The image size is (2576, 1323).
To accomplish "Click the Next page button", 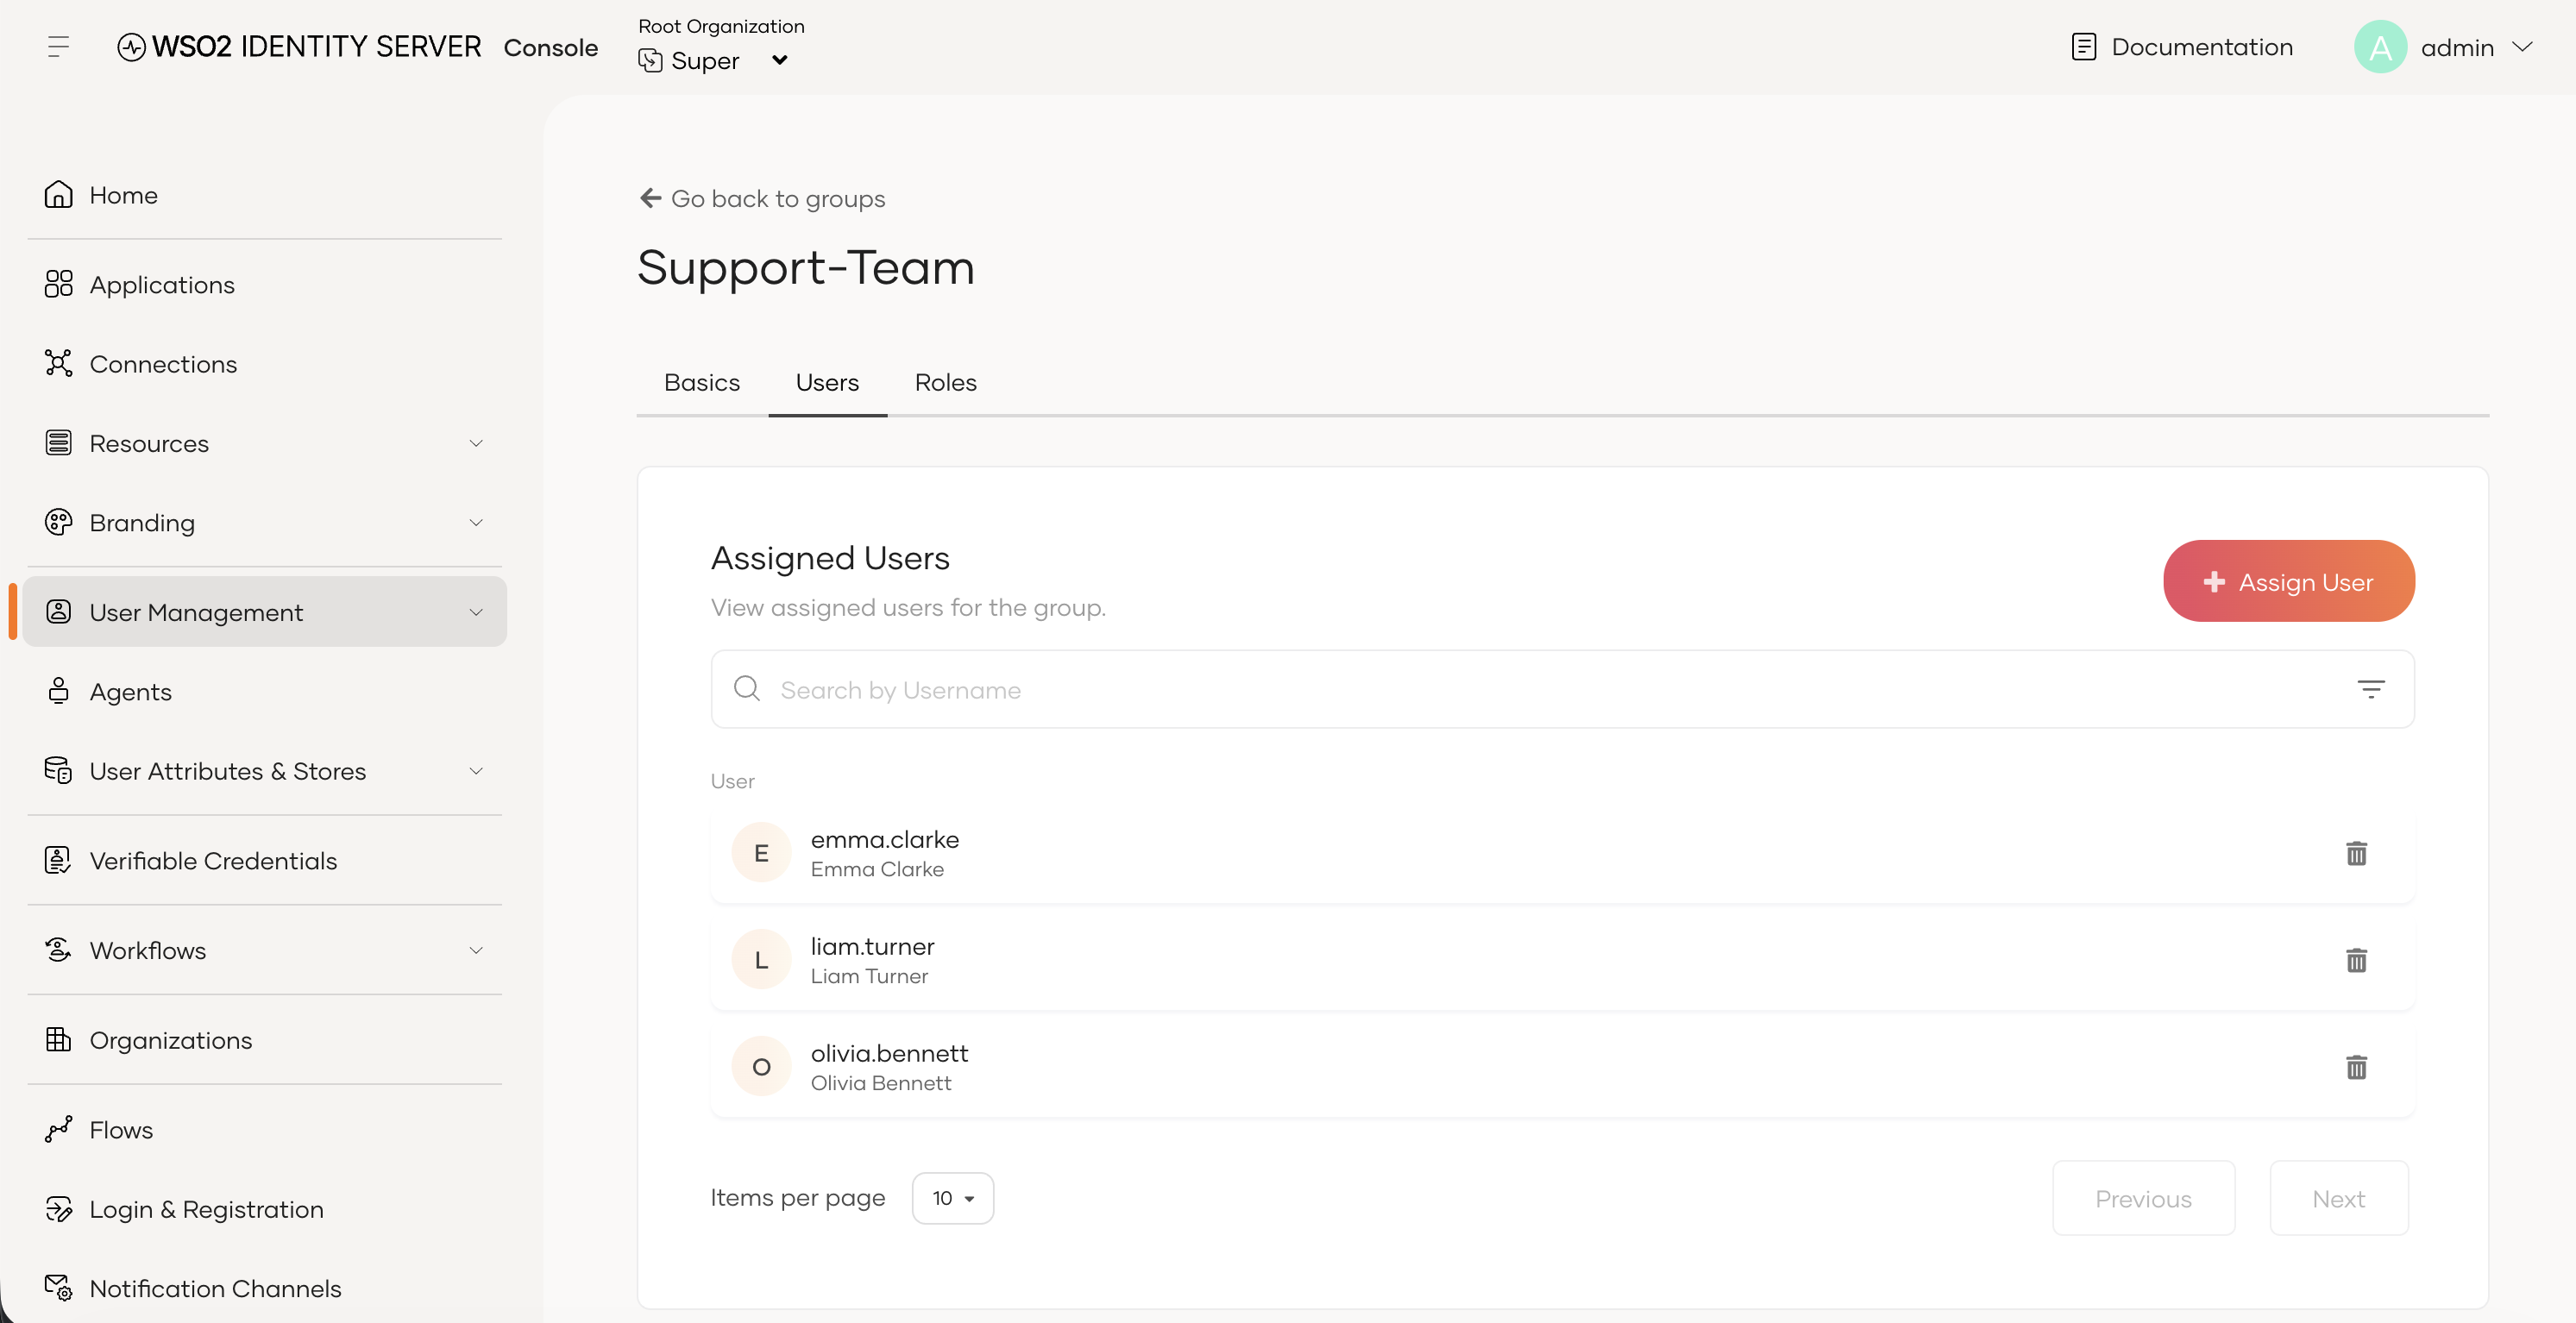I will [x=2339, y=1198].
